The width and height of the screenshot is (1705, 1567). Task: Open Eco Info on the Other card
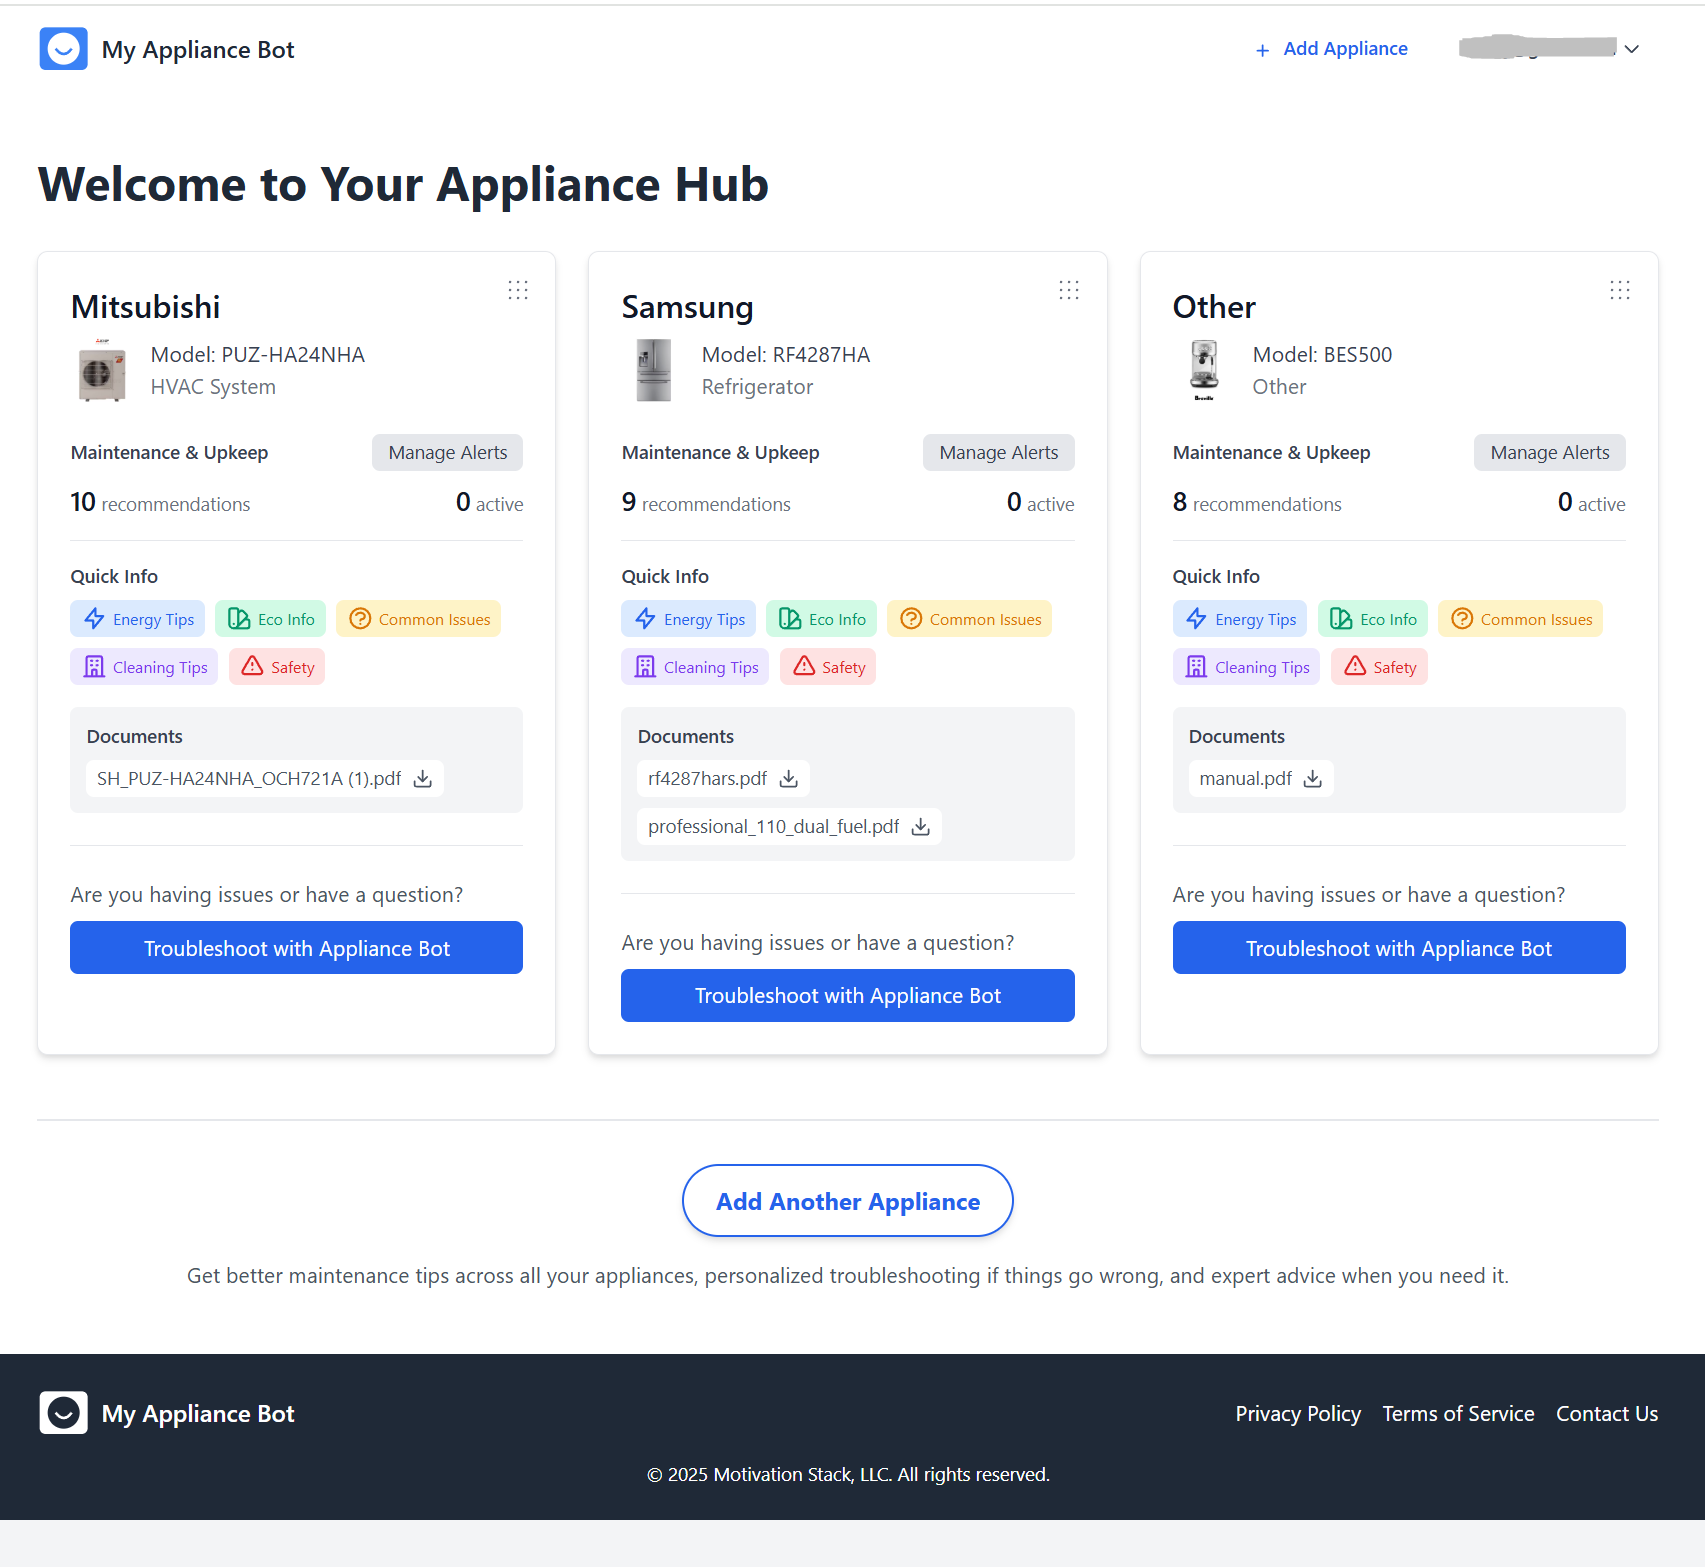[1372, 618]
